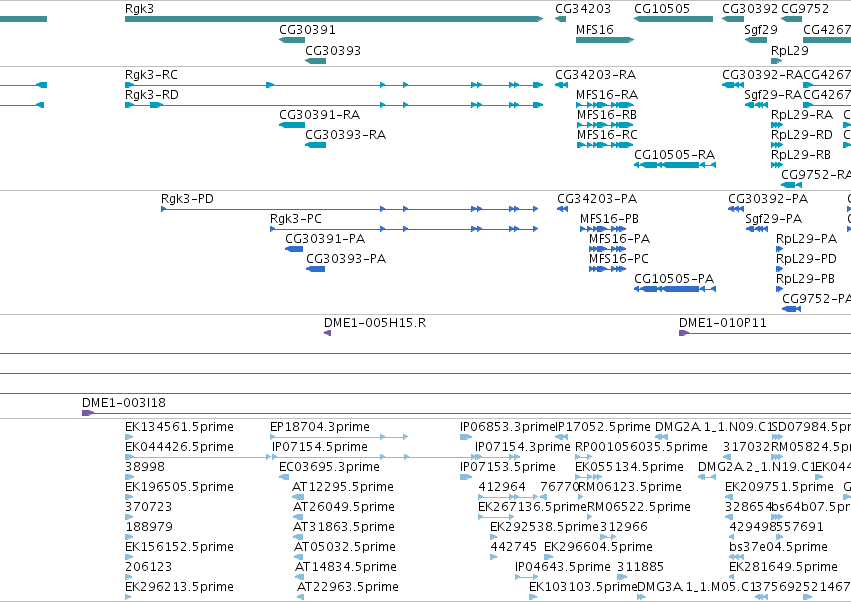This screenshot has width=851, height=602.
Task: Click the CG30393-PA protein feature
Action: pos(315,269)
